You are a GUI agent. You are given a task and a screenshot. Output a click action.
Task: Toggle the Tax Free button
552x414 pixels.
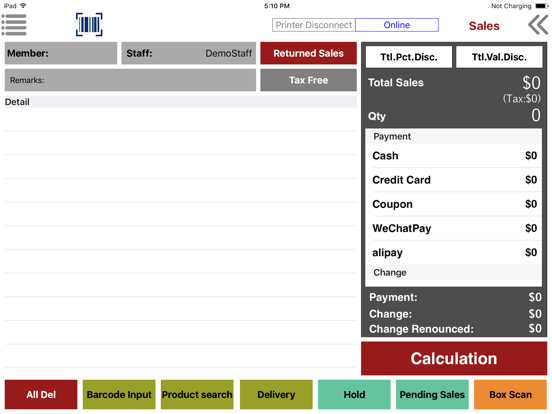click(x=308, y=80)
